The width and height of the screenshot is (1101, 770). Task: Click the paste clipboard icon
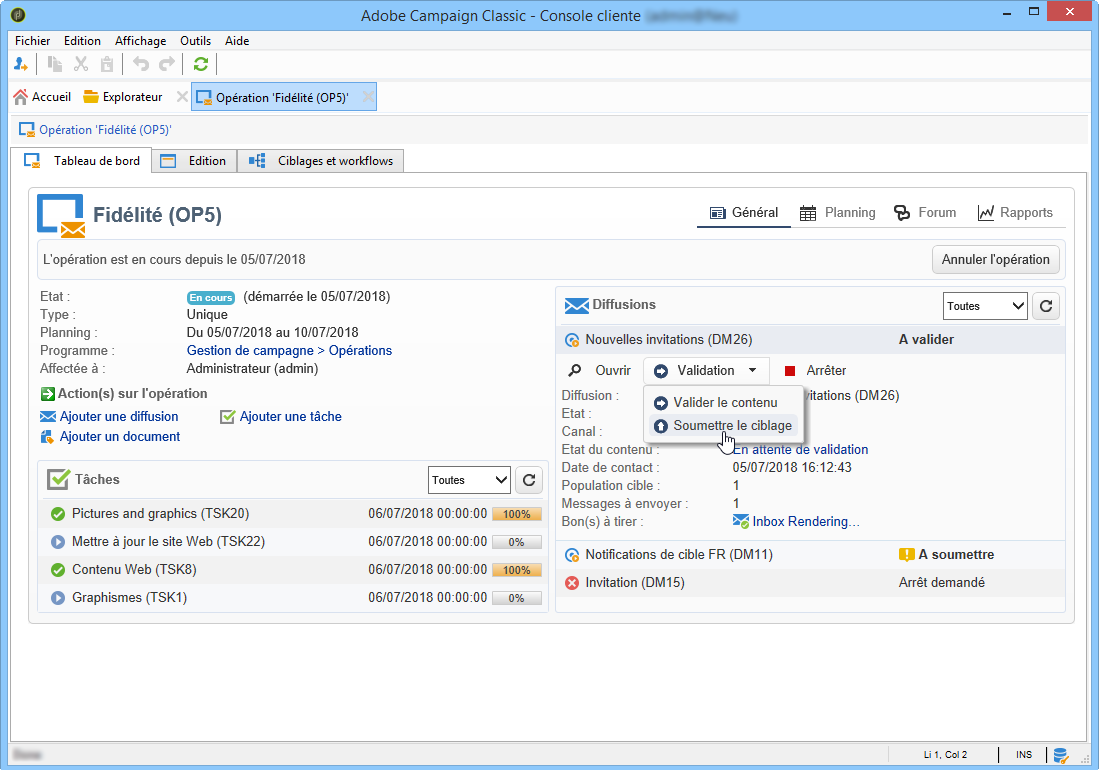(107, 65)
